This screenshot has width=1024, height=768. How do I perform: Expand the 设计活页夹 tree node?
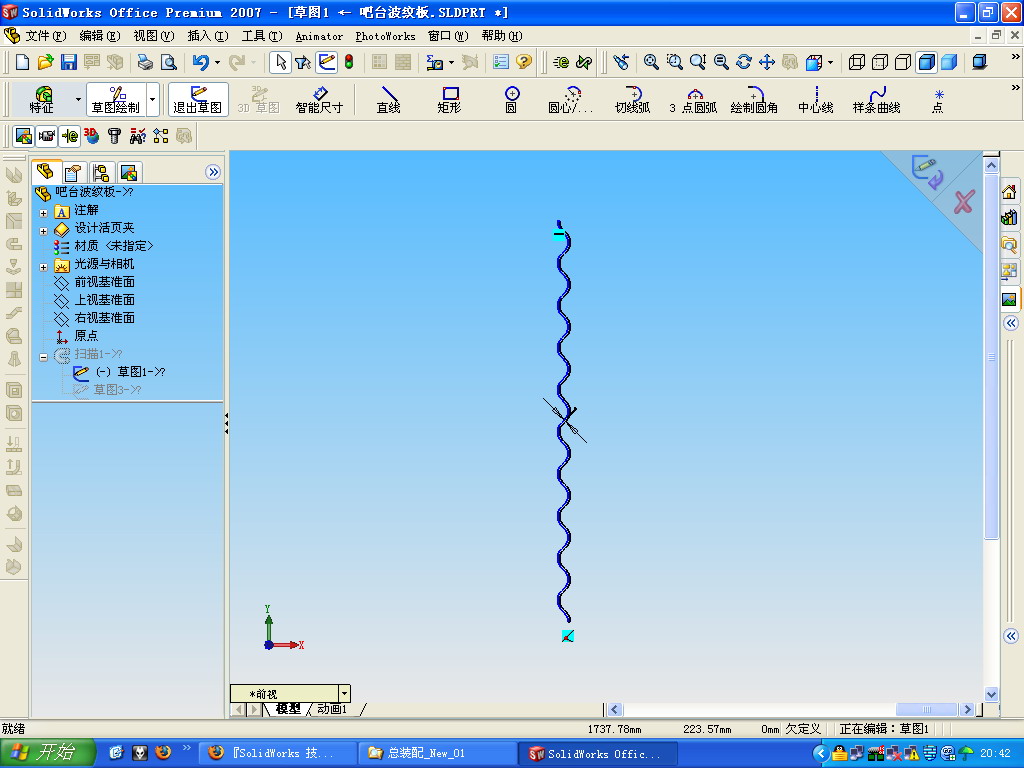click(43, 231)
